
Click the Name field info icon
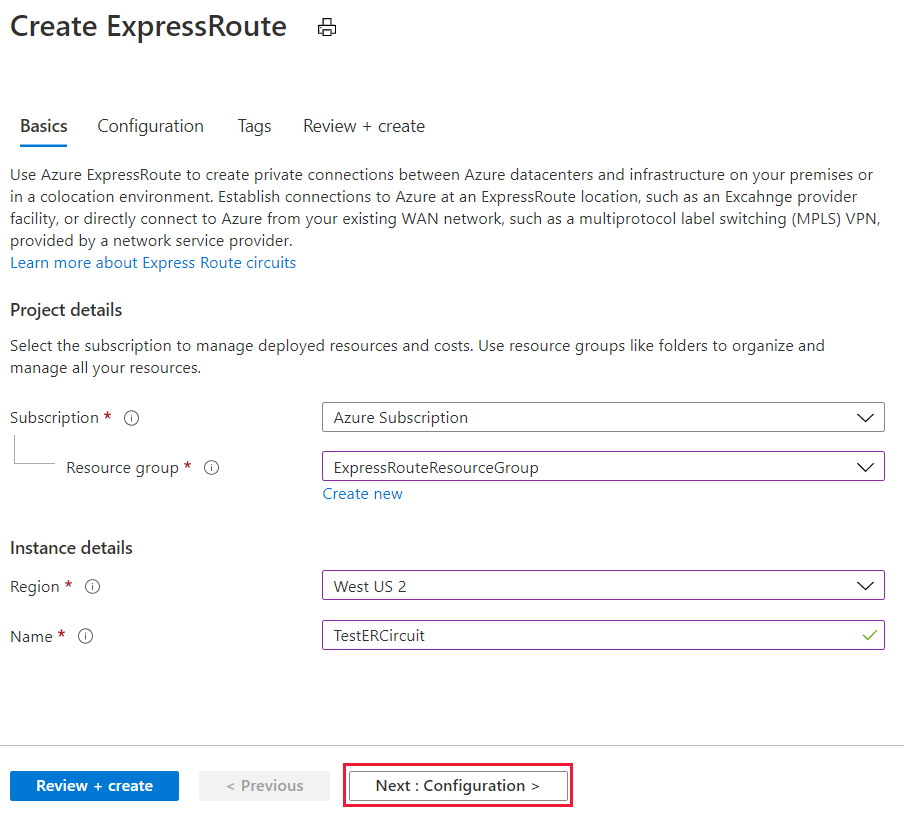point(86,636)
